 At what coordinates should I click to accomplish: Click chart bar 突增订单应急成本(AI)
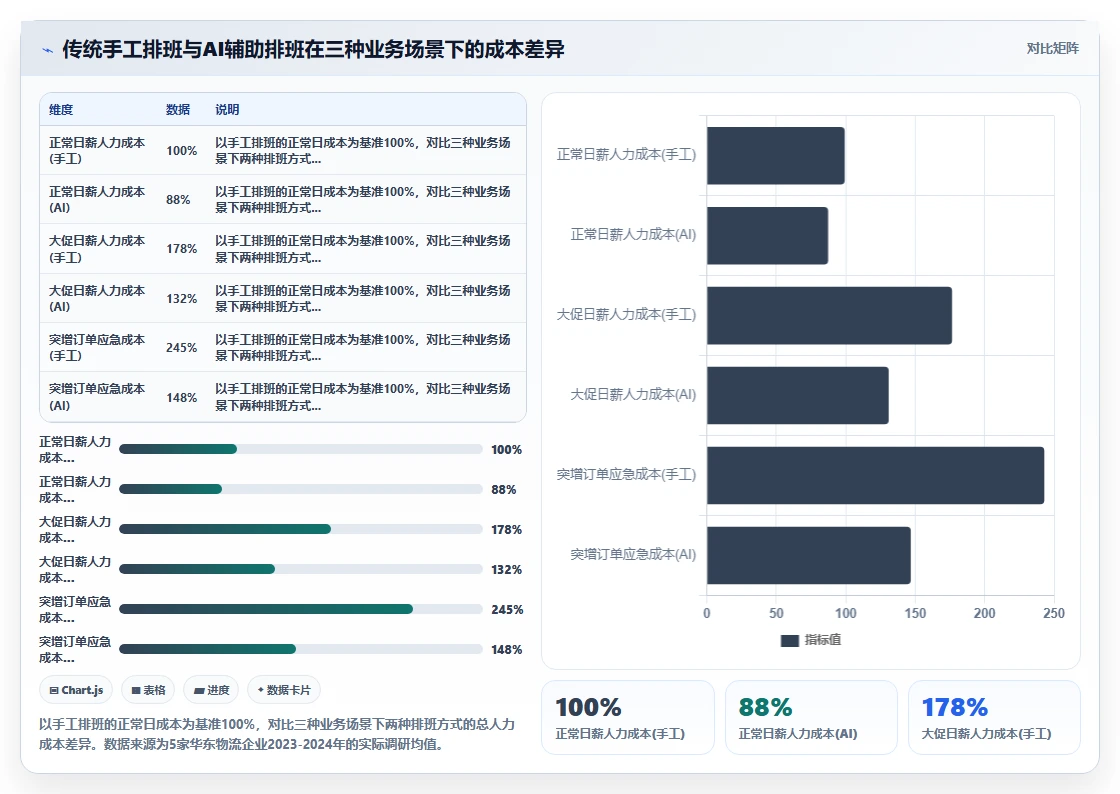coord(809,556)
